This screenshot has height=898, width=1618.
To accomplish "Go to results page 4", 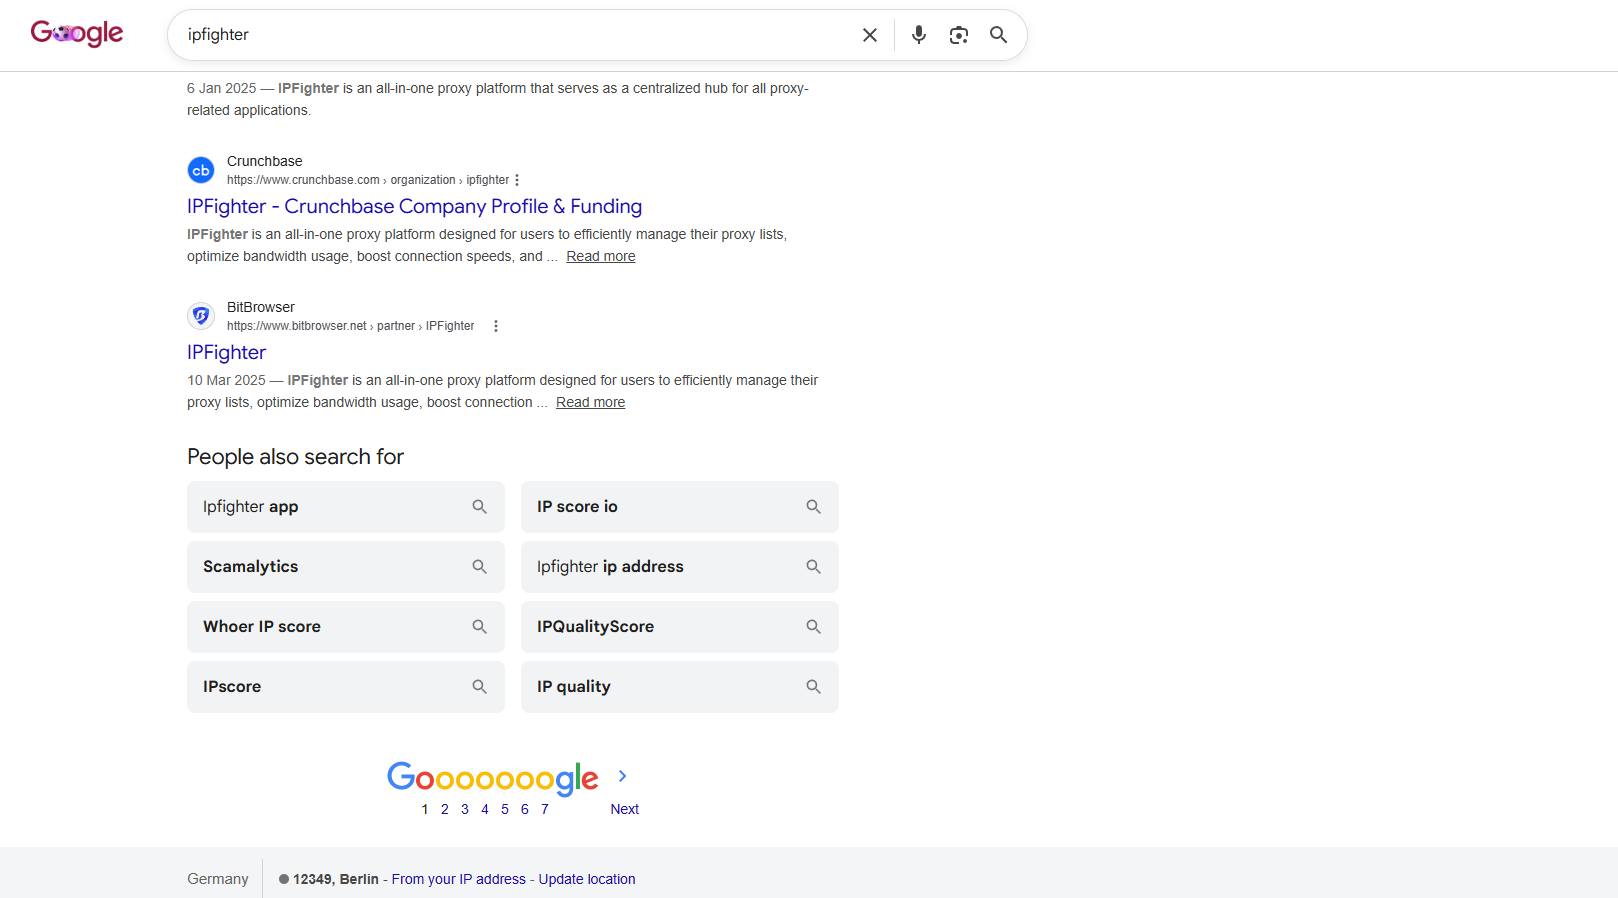I will point(485,809).
